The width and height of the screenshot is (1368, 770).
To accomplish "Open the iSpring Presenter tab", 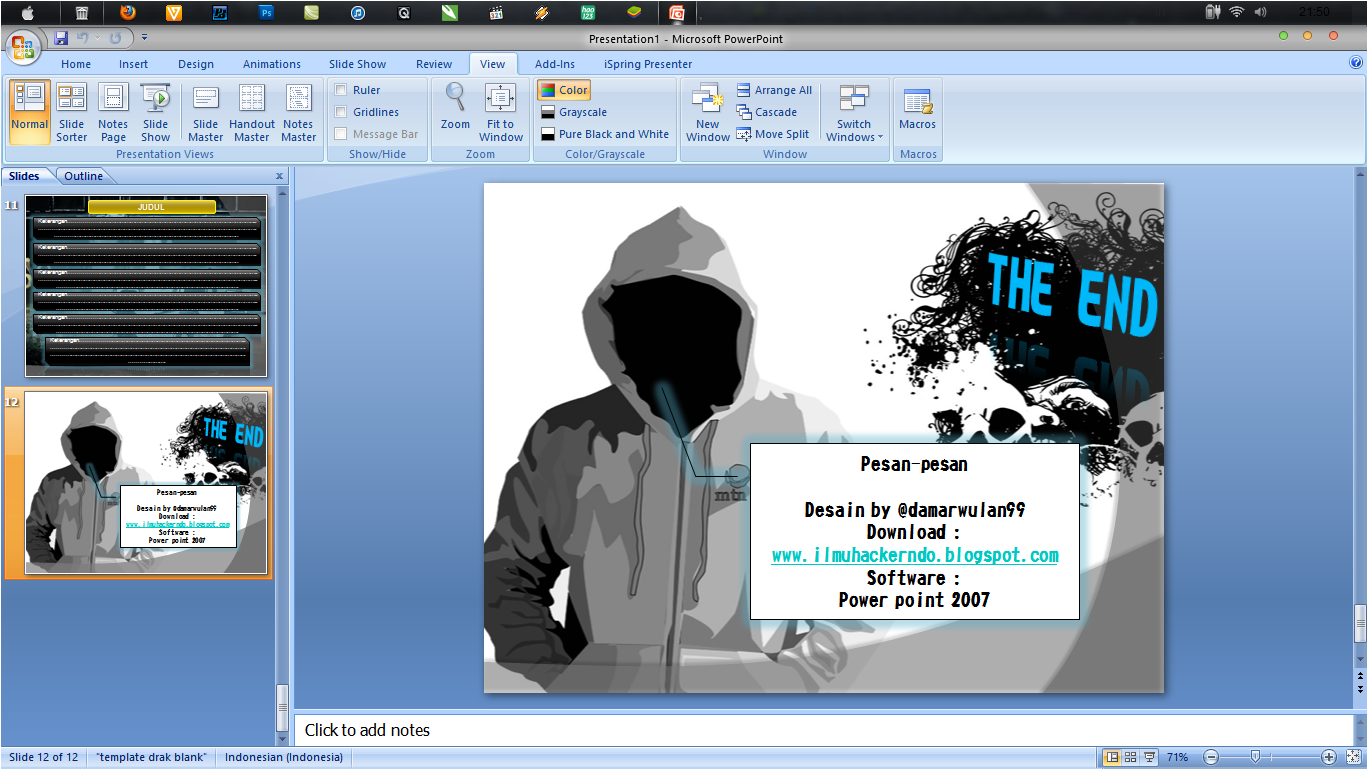I will [648, 64].
